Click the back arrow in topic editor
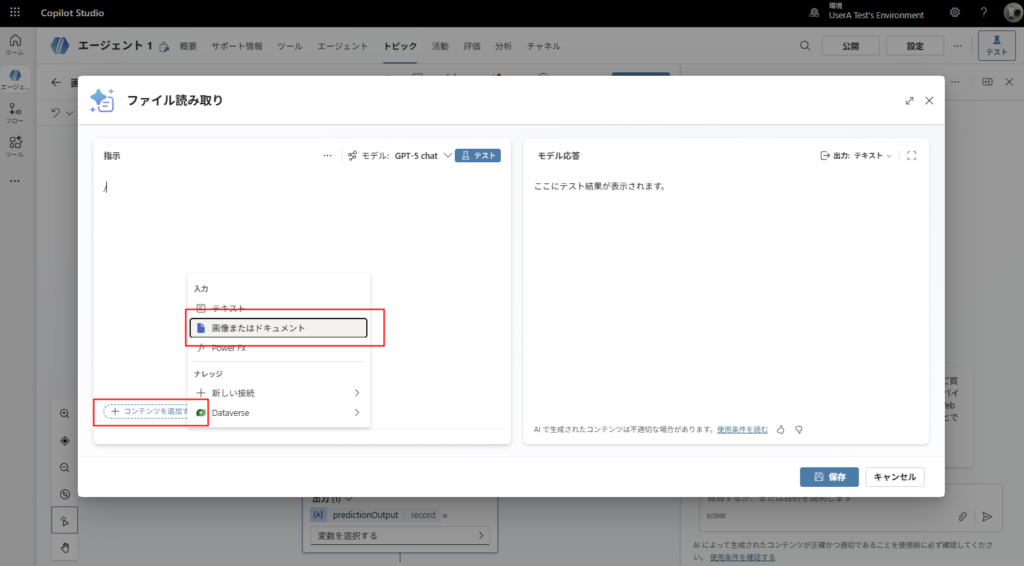 tap(56, 82)
